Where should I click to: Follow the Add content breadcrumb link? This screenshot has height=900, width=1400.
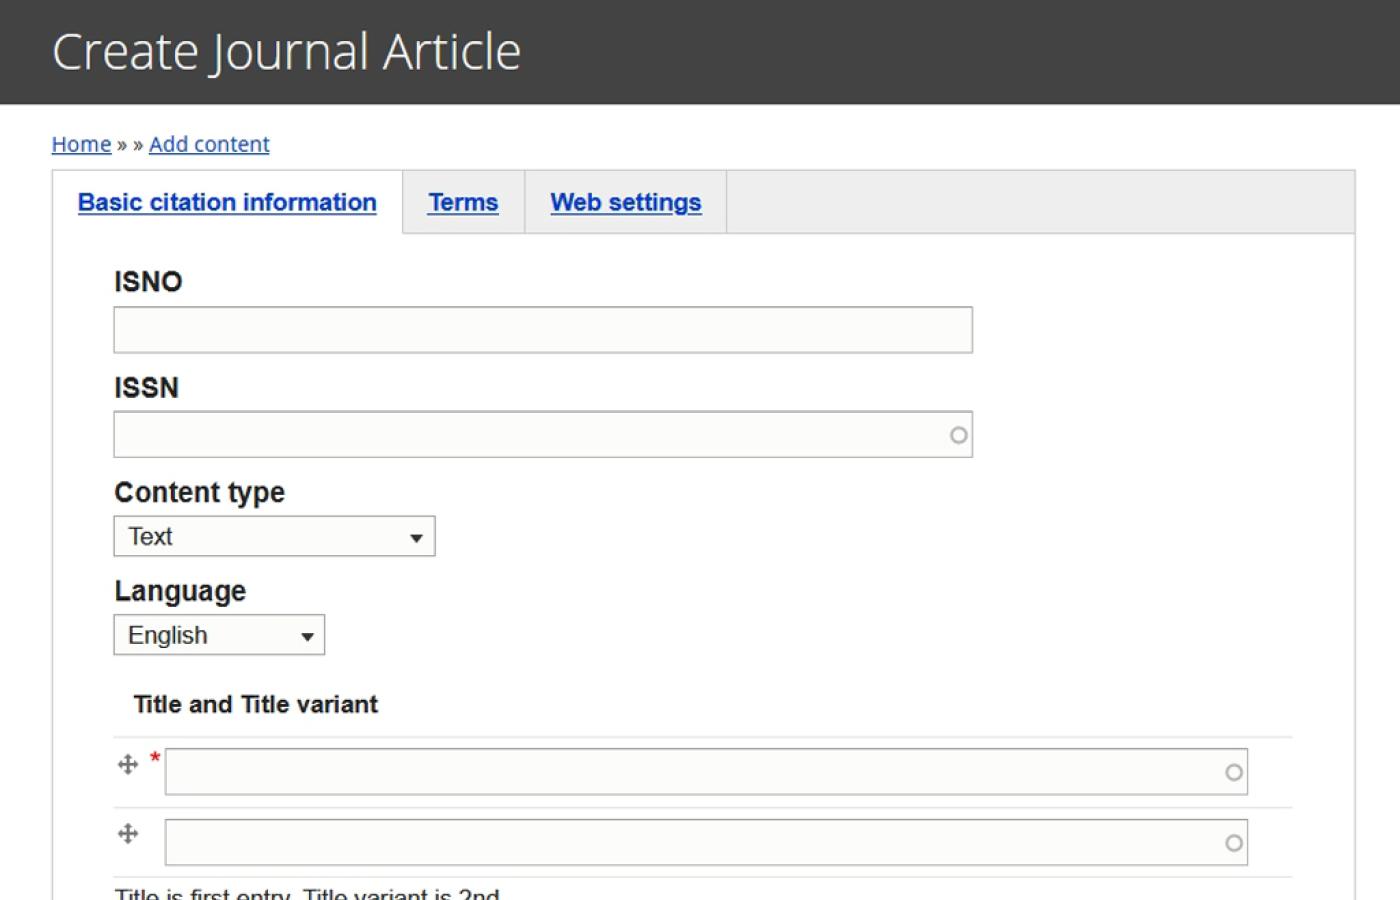click(x=209, y=144)
